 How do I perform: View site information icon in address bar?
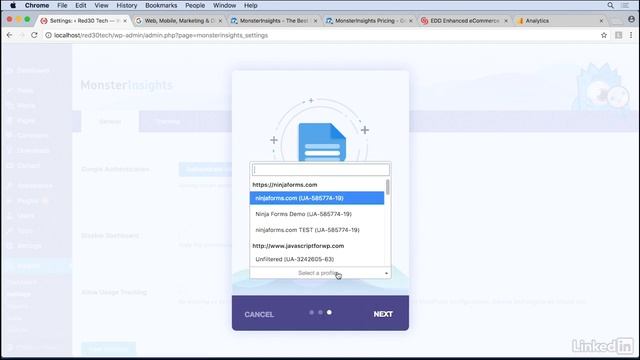(48, 35)
